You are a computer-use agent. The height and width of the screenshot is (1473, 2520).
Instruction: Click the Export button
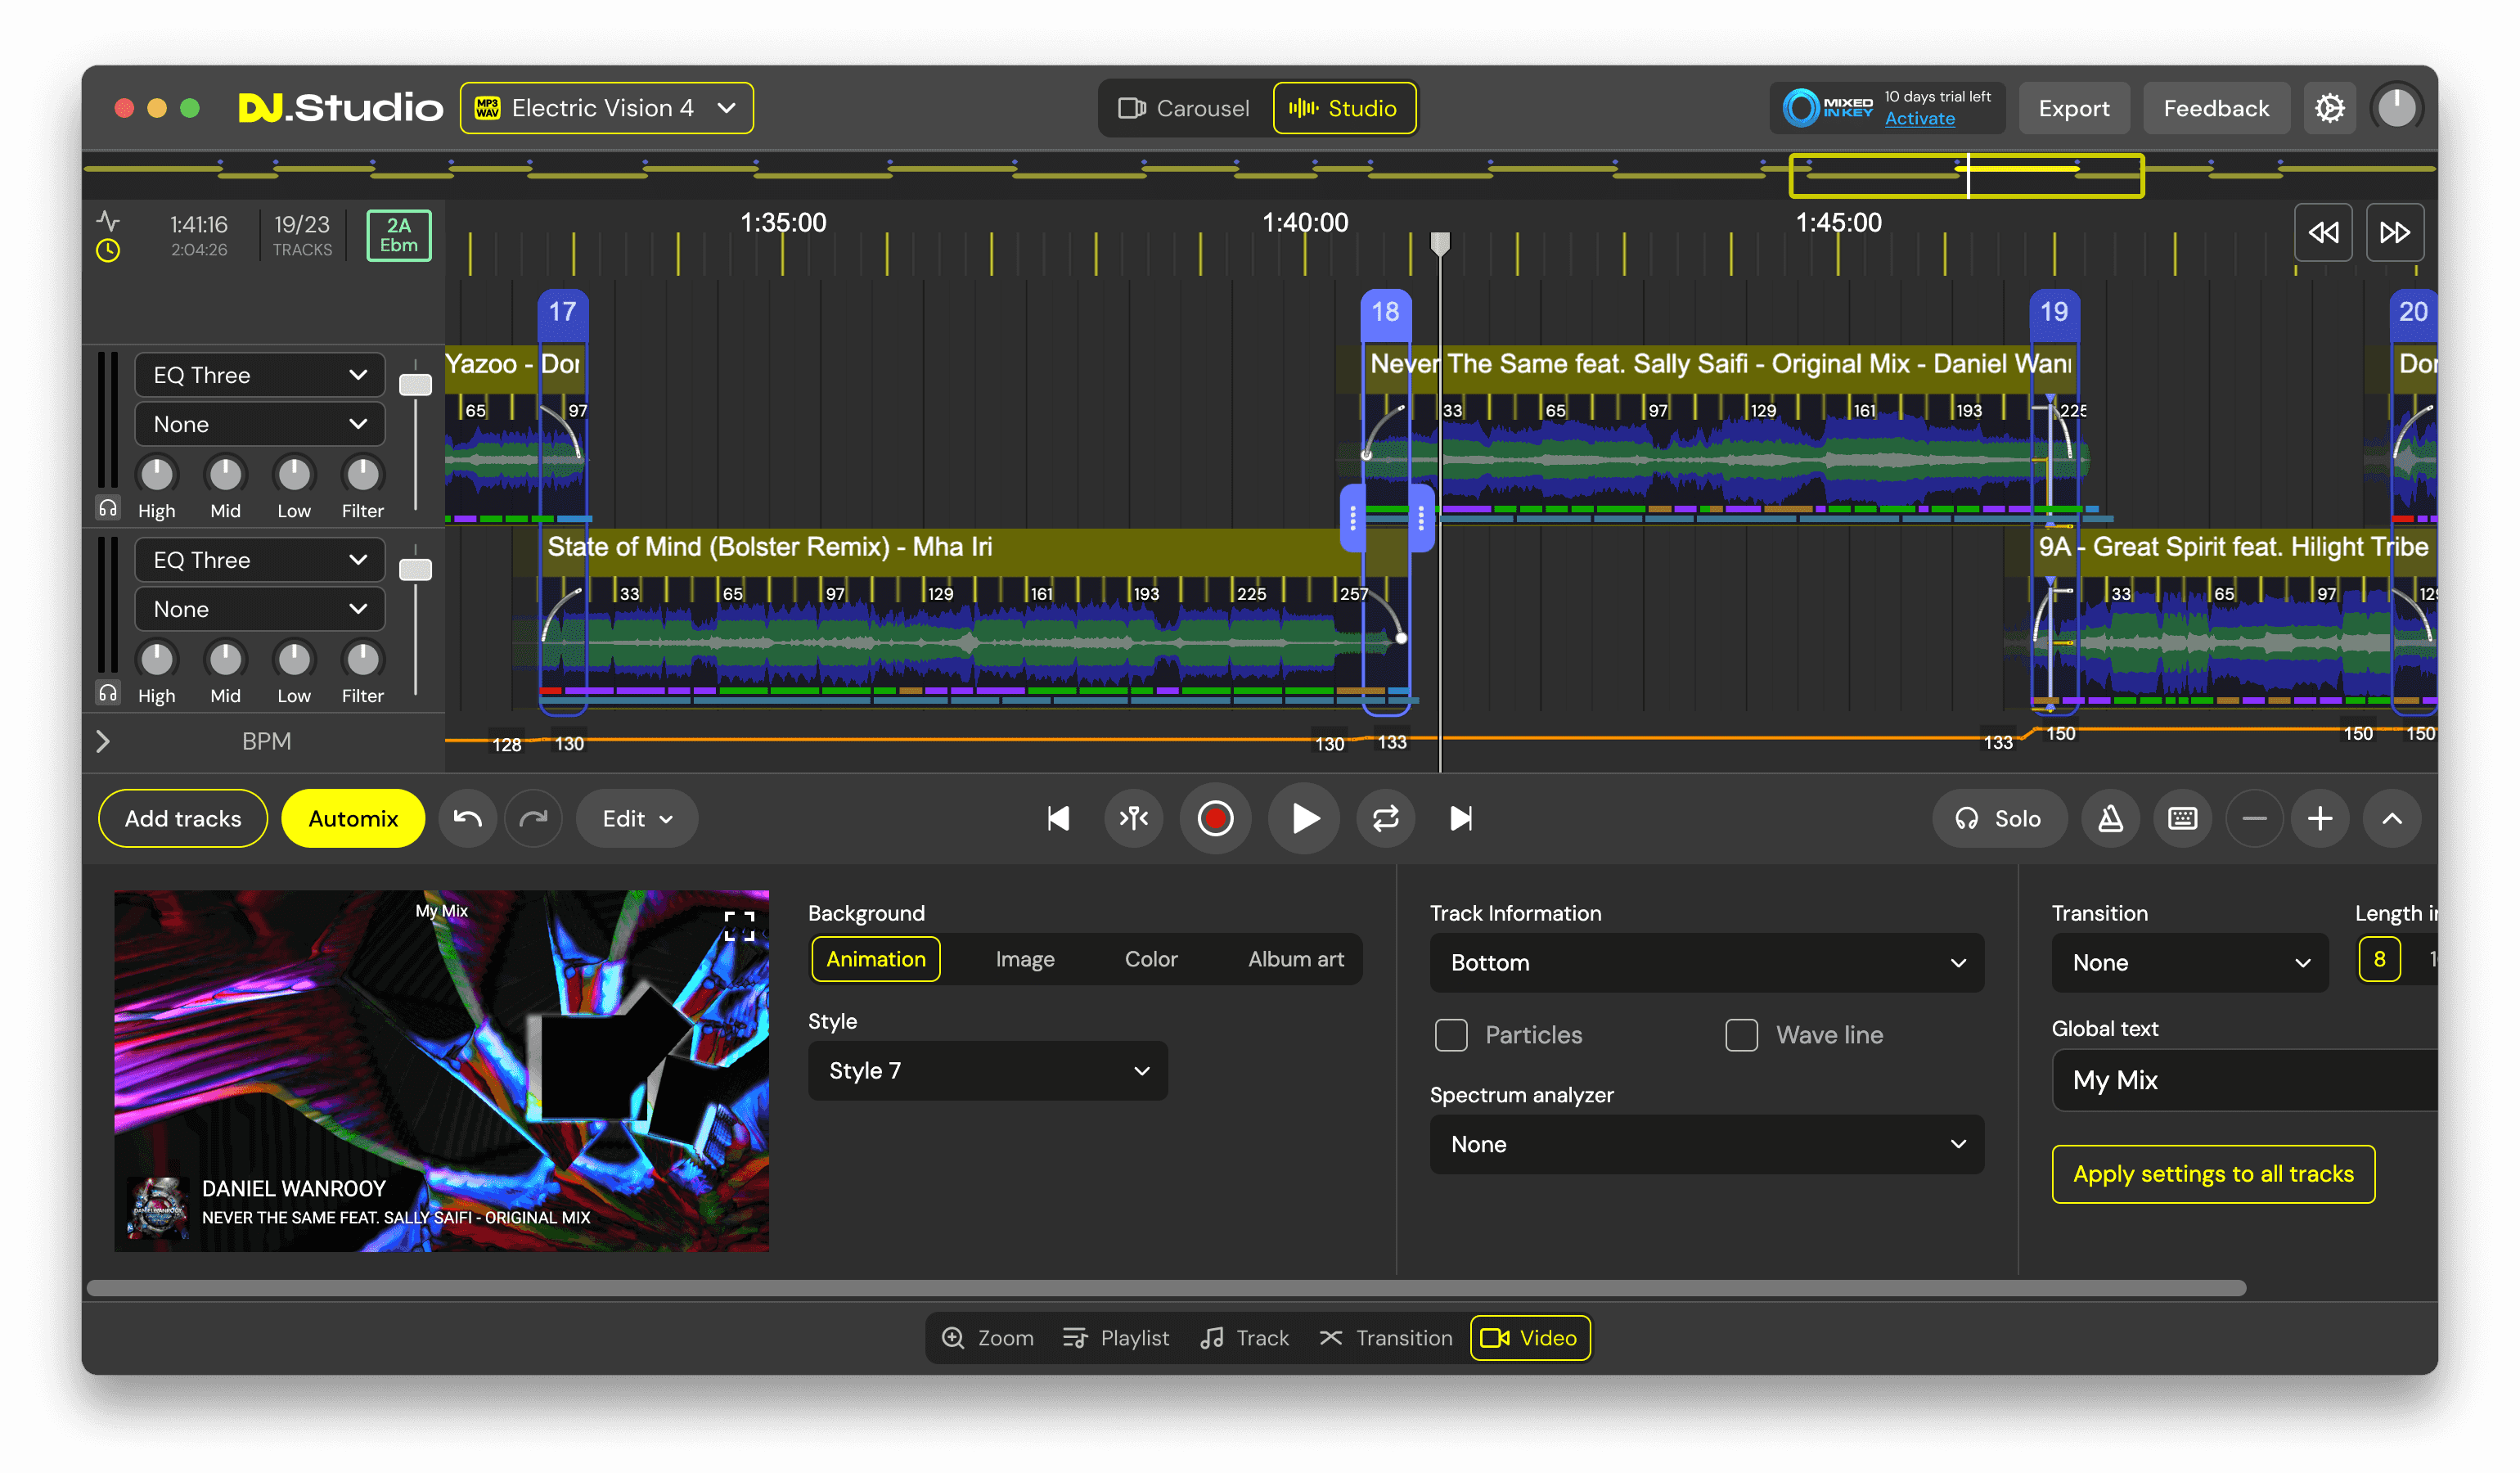[x=2074, y=108]
